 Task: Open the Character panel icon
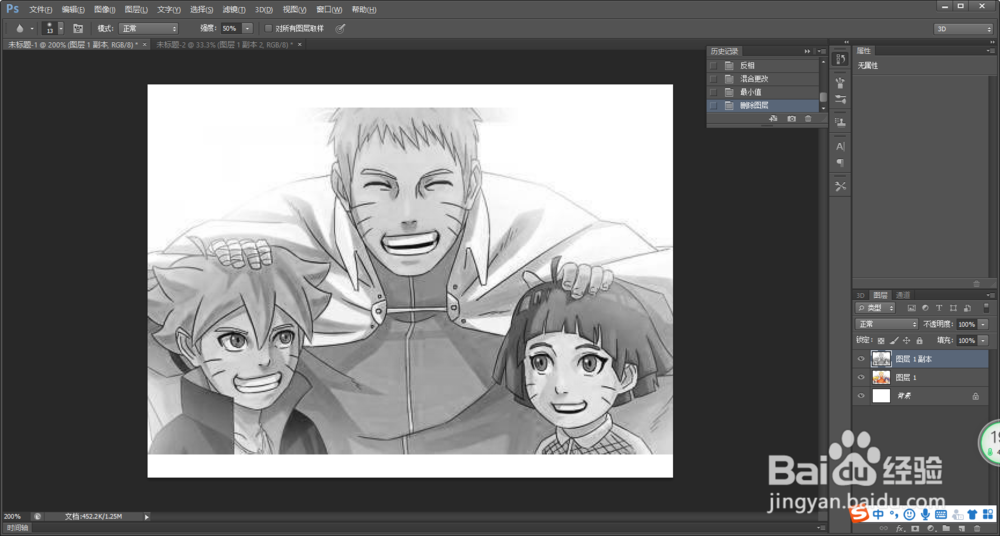[x=841, y=146]
